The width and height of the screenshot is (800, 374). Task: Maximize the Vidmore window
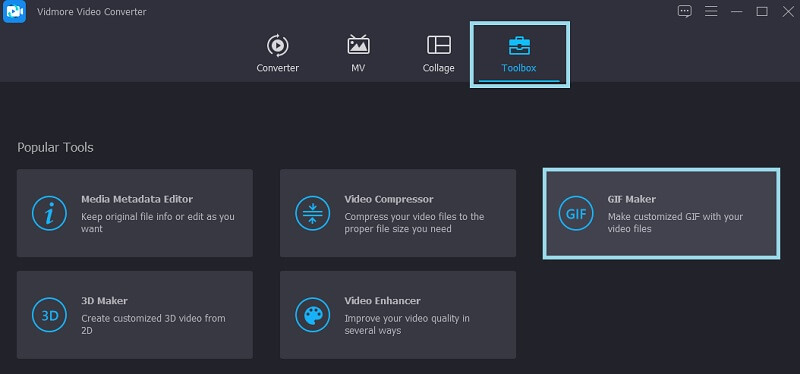pyautogui.click(x=762, y=11)
